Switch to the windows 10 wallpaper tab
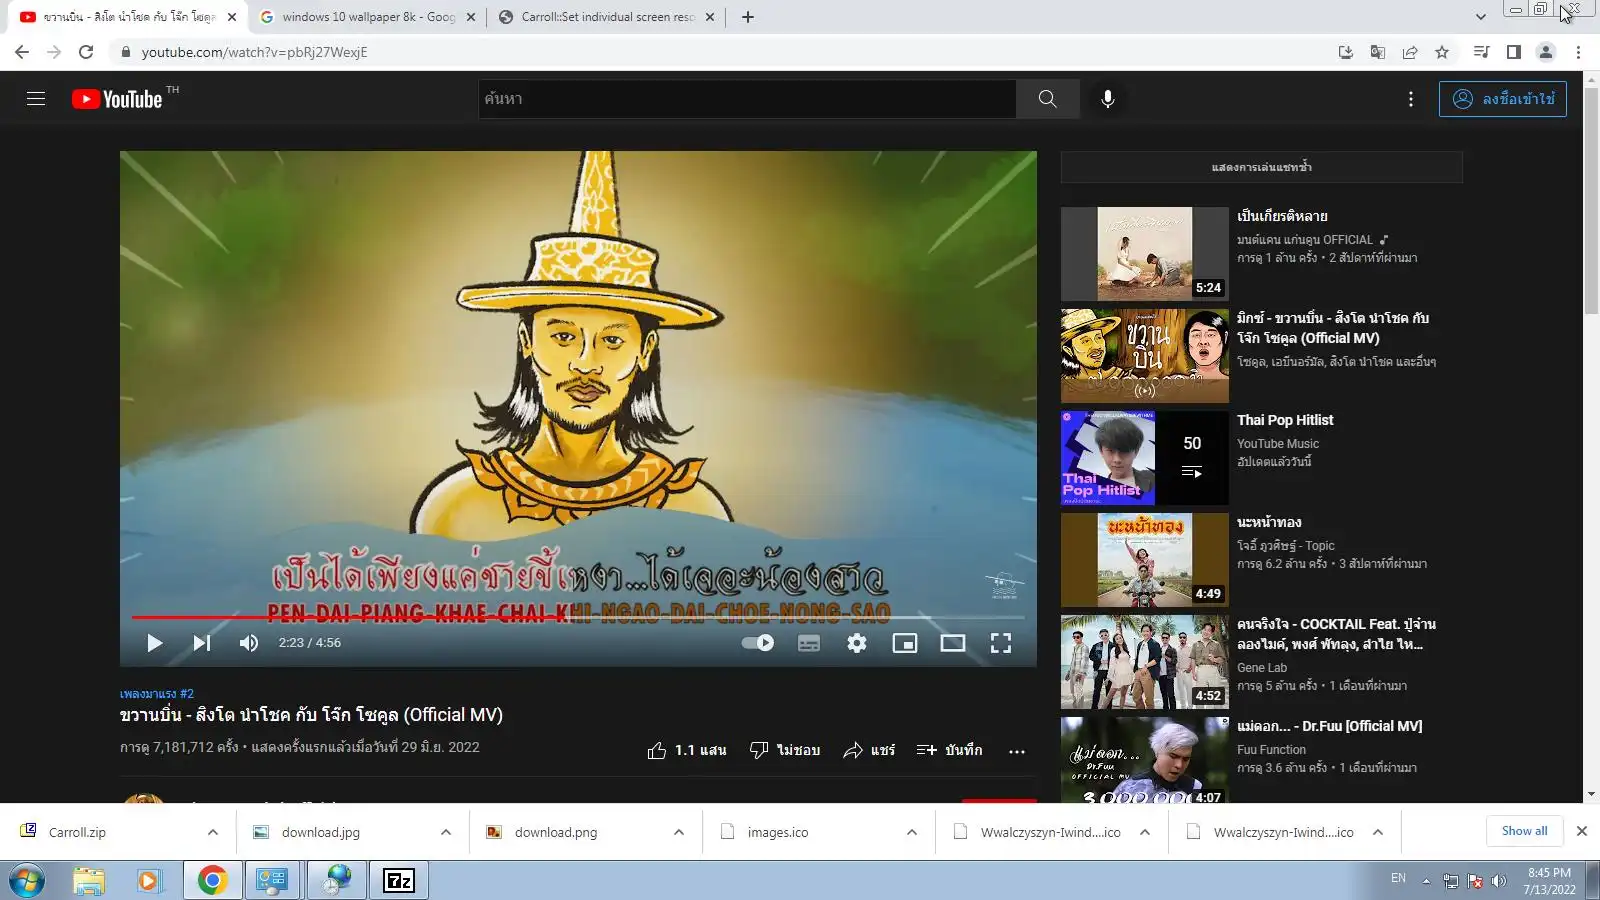The width and height of the screenshot is (1600, 900). click(x=366, y=17)
